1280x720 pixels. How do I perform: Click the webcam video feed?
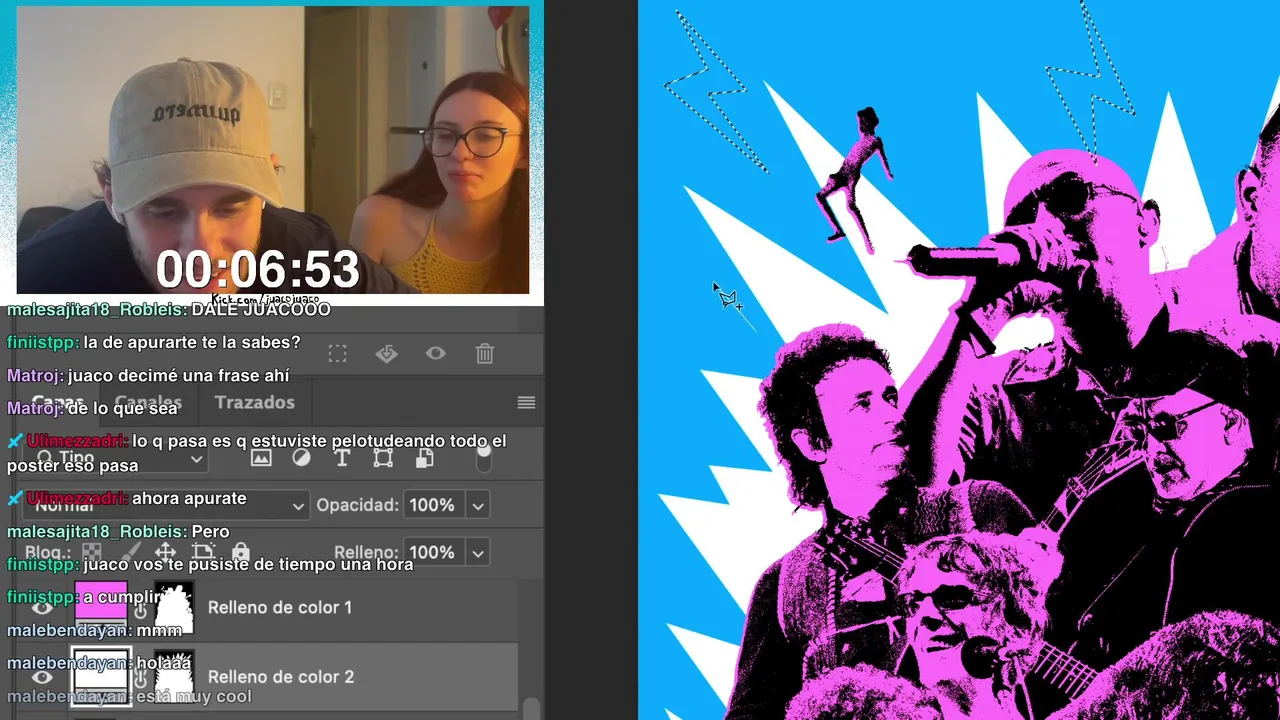click(x=273, y=150)
